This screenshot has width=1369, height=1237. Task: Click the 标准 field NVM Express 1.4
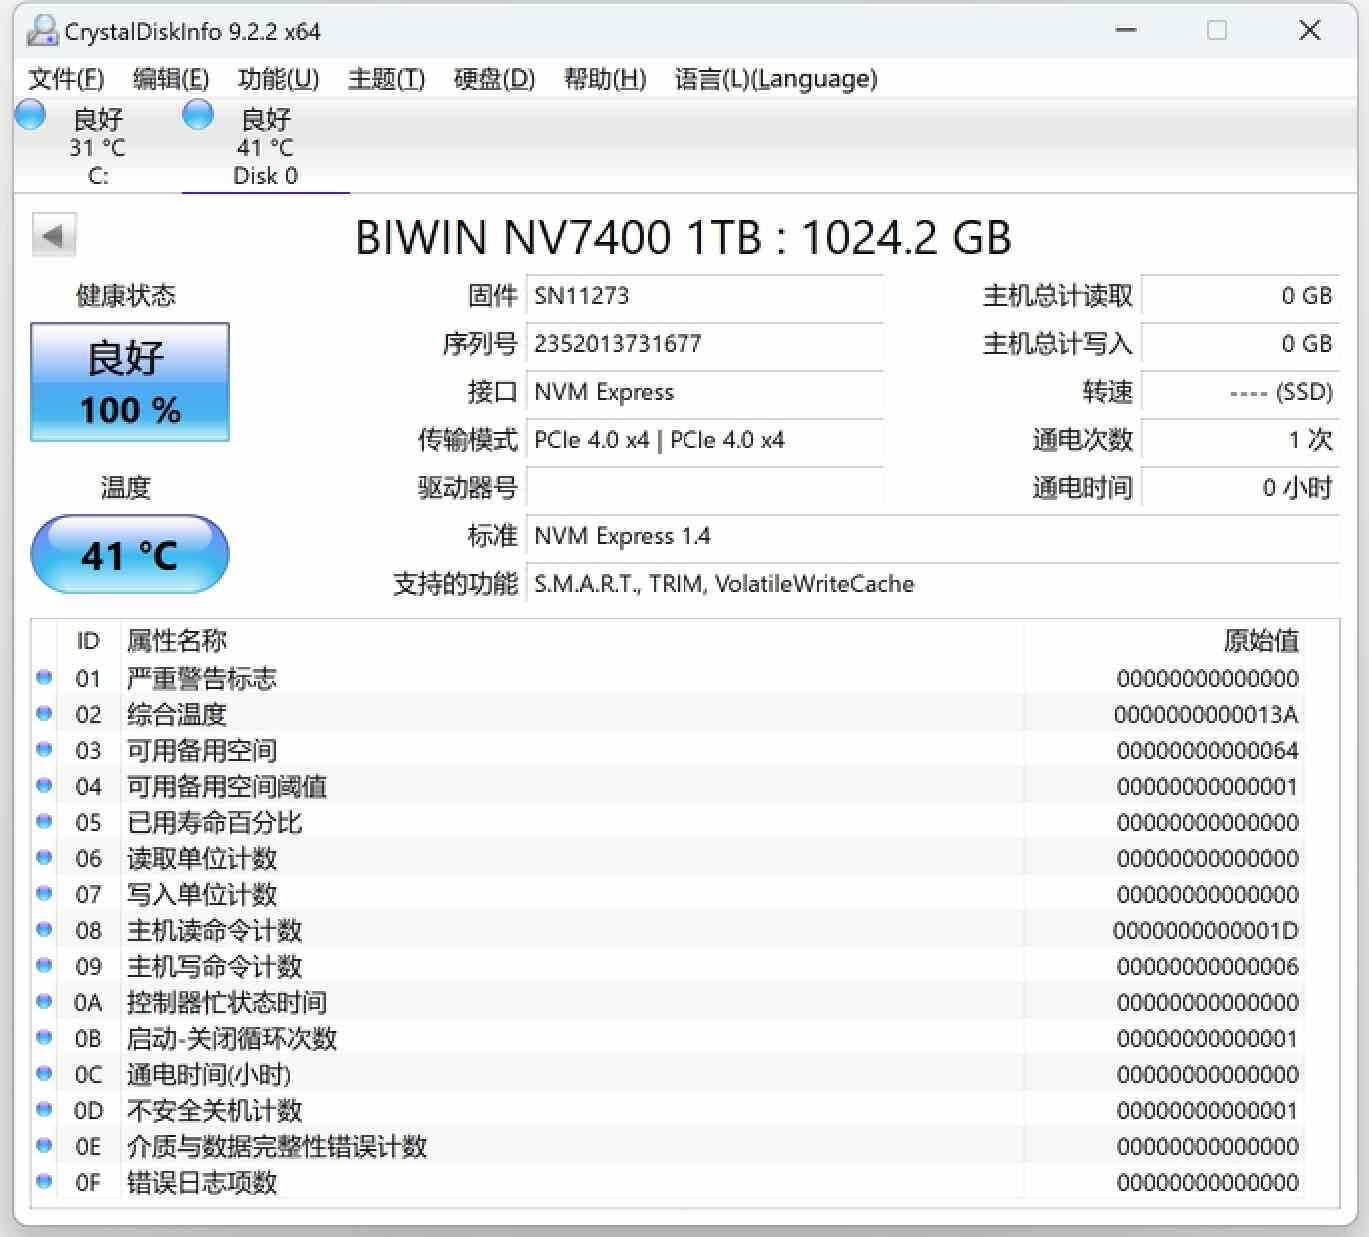932,535
